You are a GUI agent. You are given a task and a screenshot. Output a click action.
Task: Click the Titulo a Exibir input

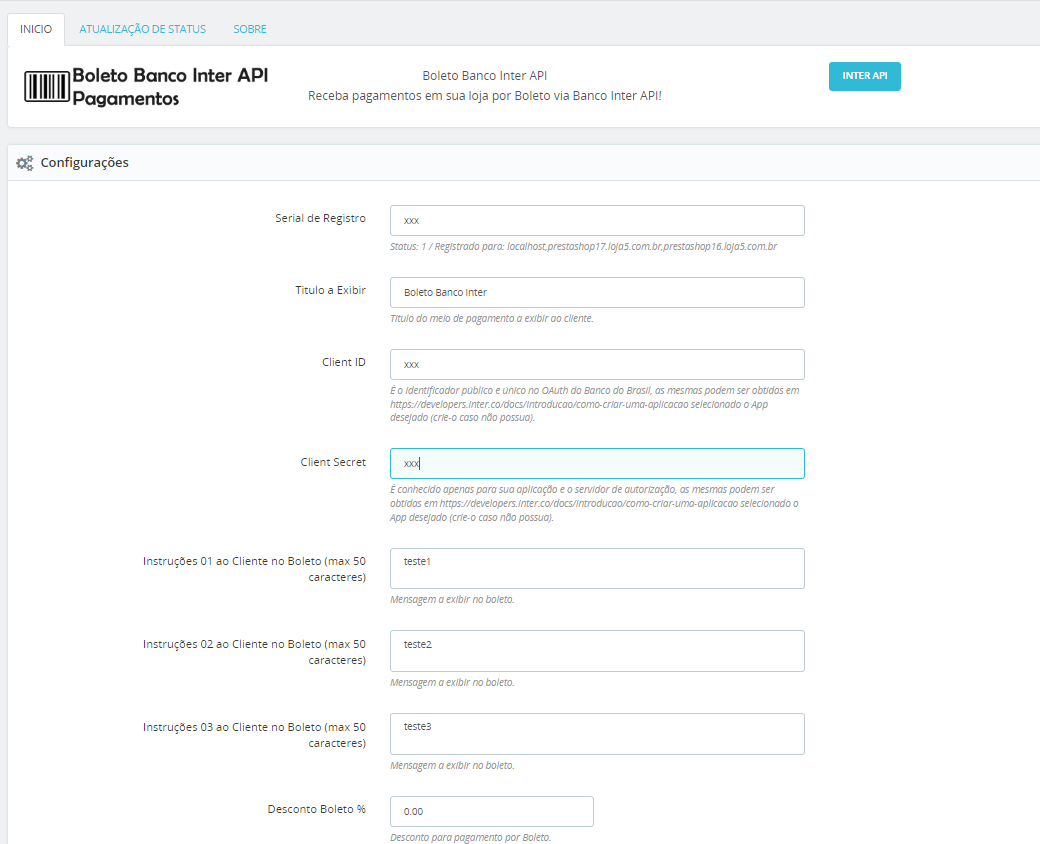(x=597, y=293)
